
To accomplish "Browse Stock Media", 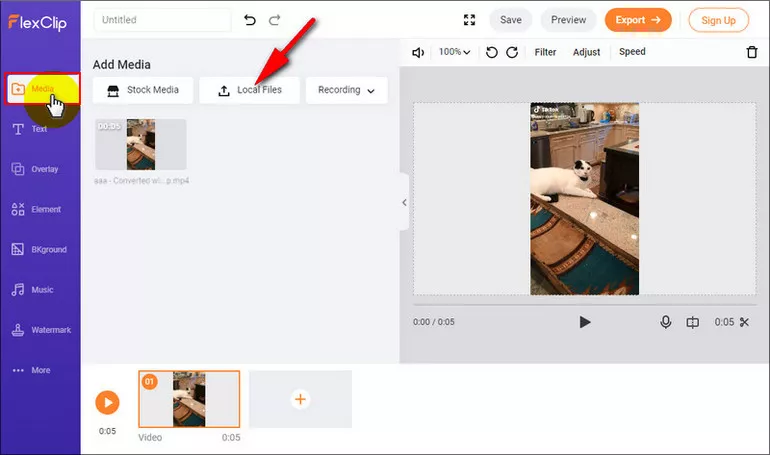I will (x=143, y=90).
